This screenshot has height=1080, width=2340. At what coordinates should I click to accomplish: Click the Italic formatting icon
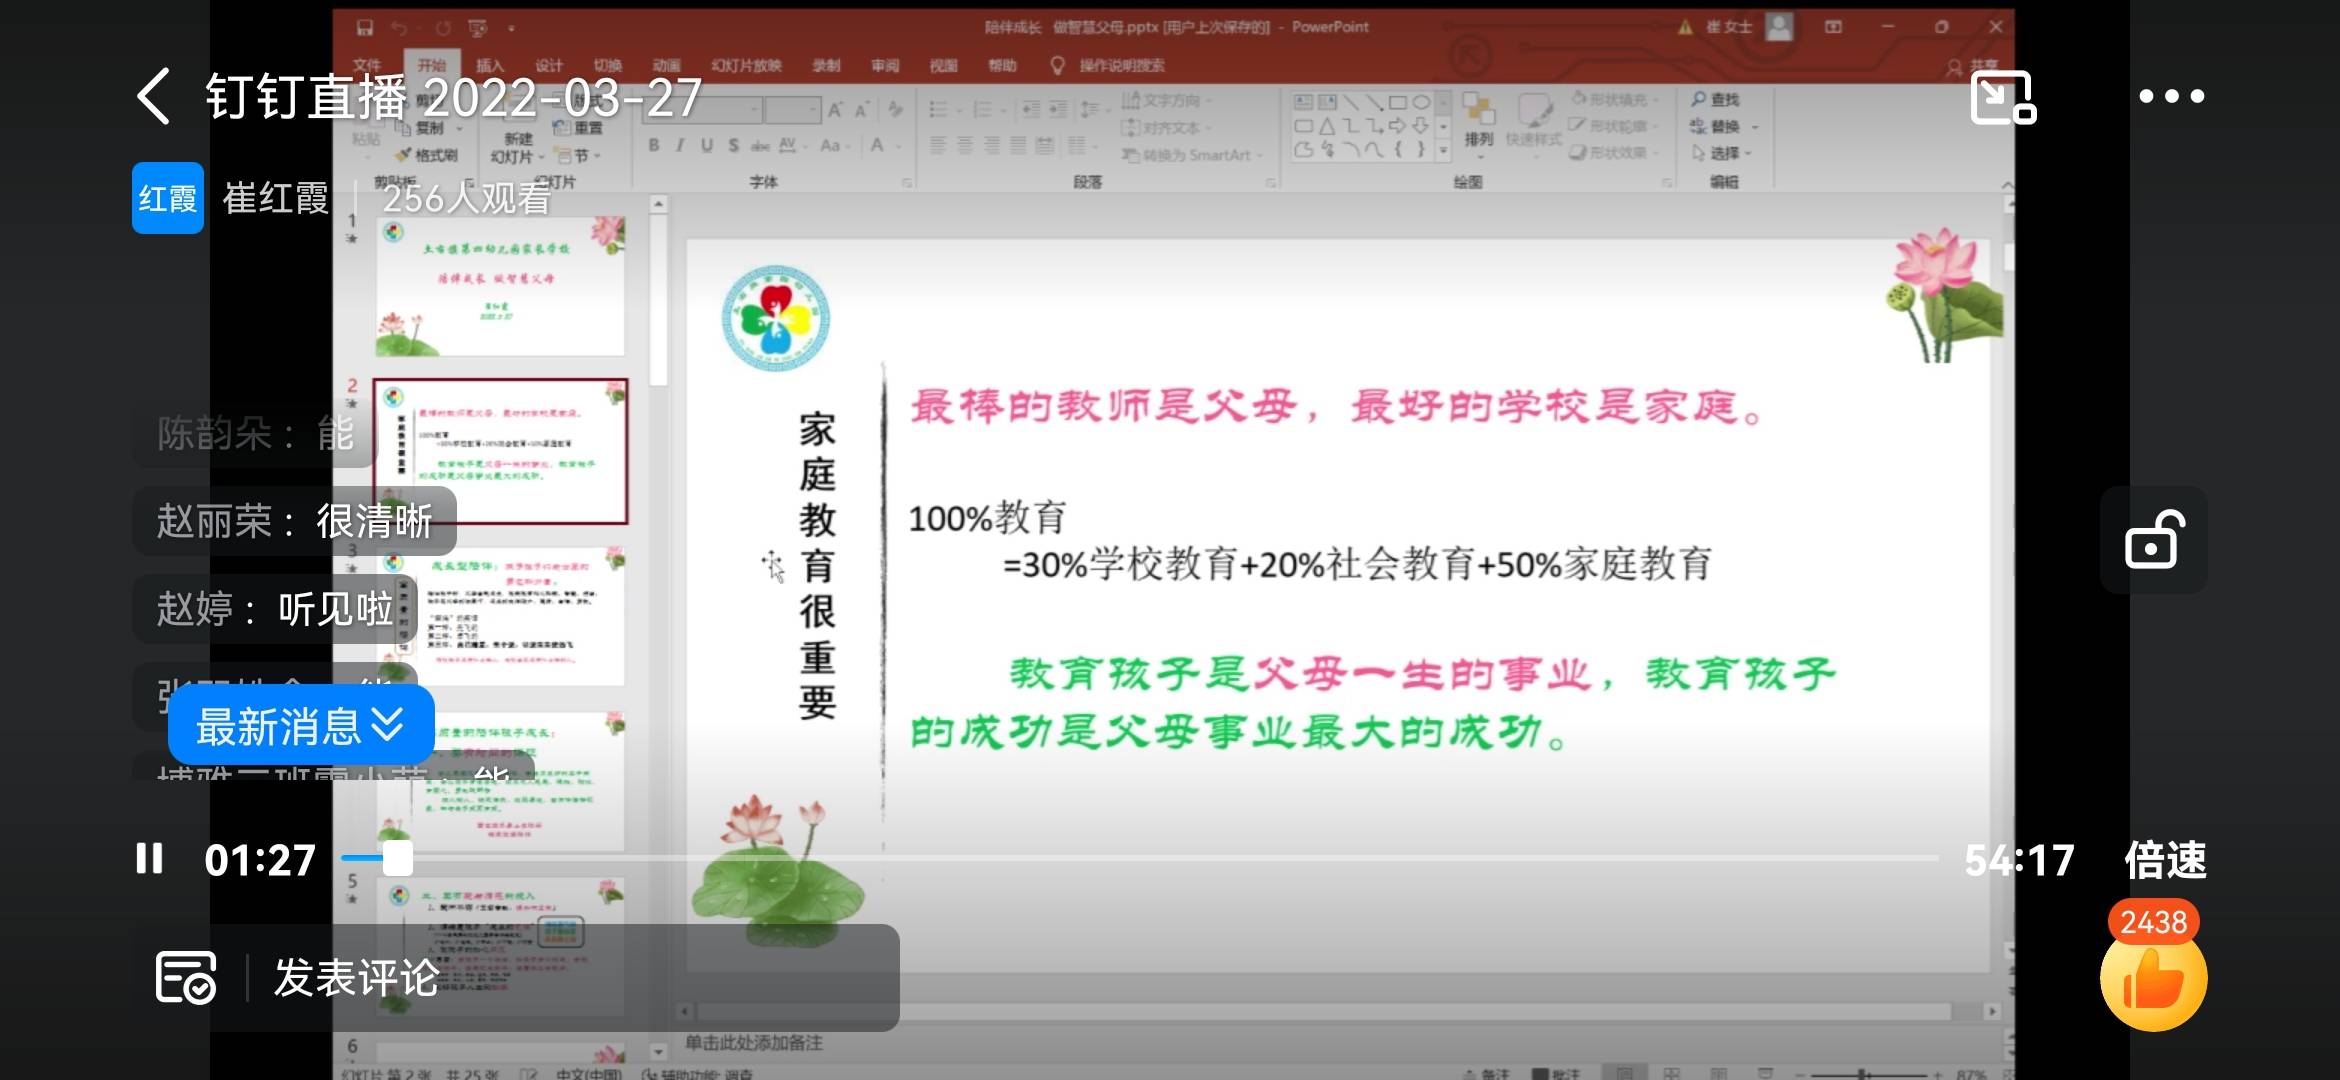click(680, 146)
